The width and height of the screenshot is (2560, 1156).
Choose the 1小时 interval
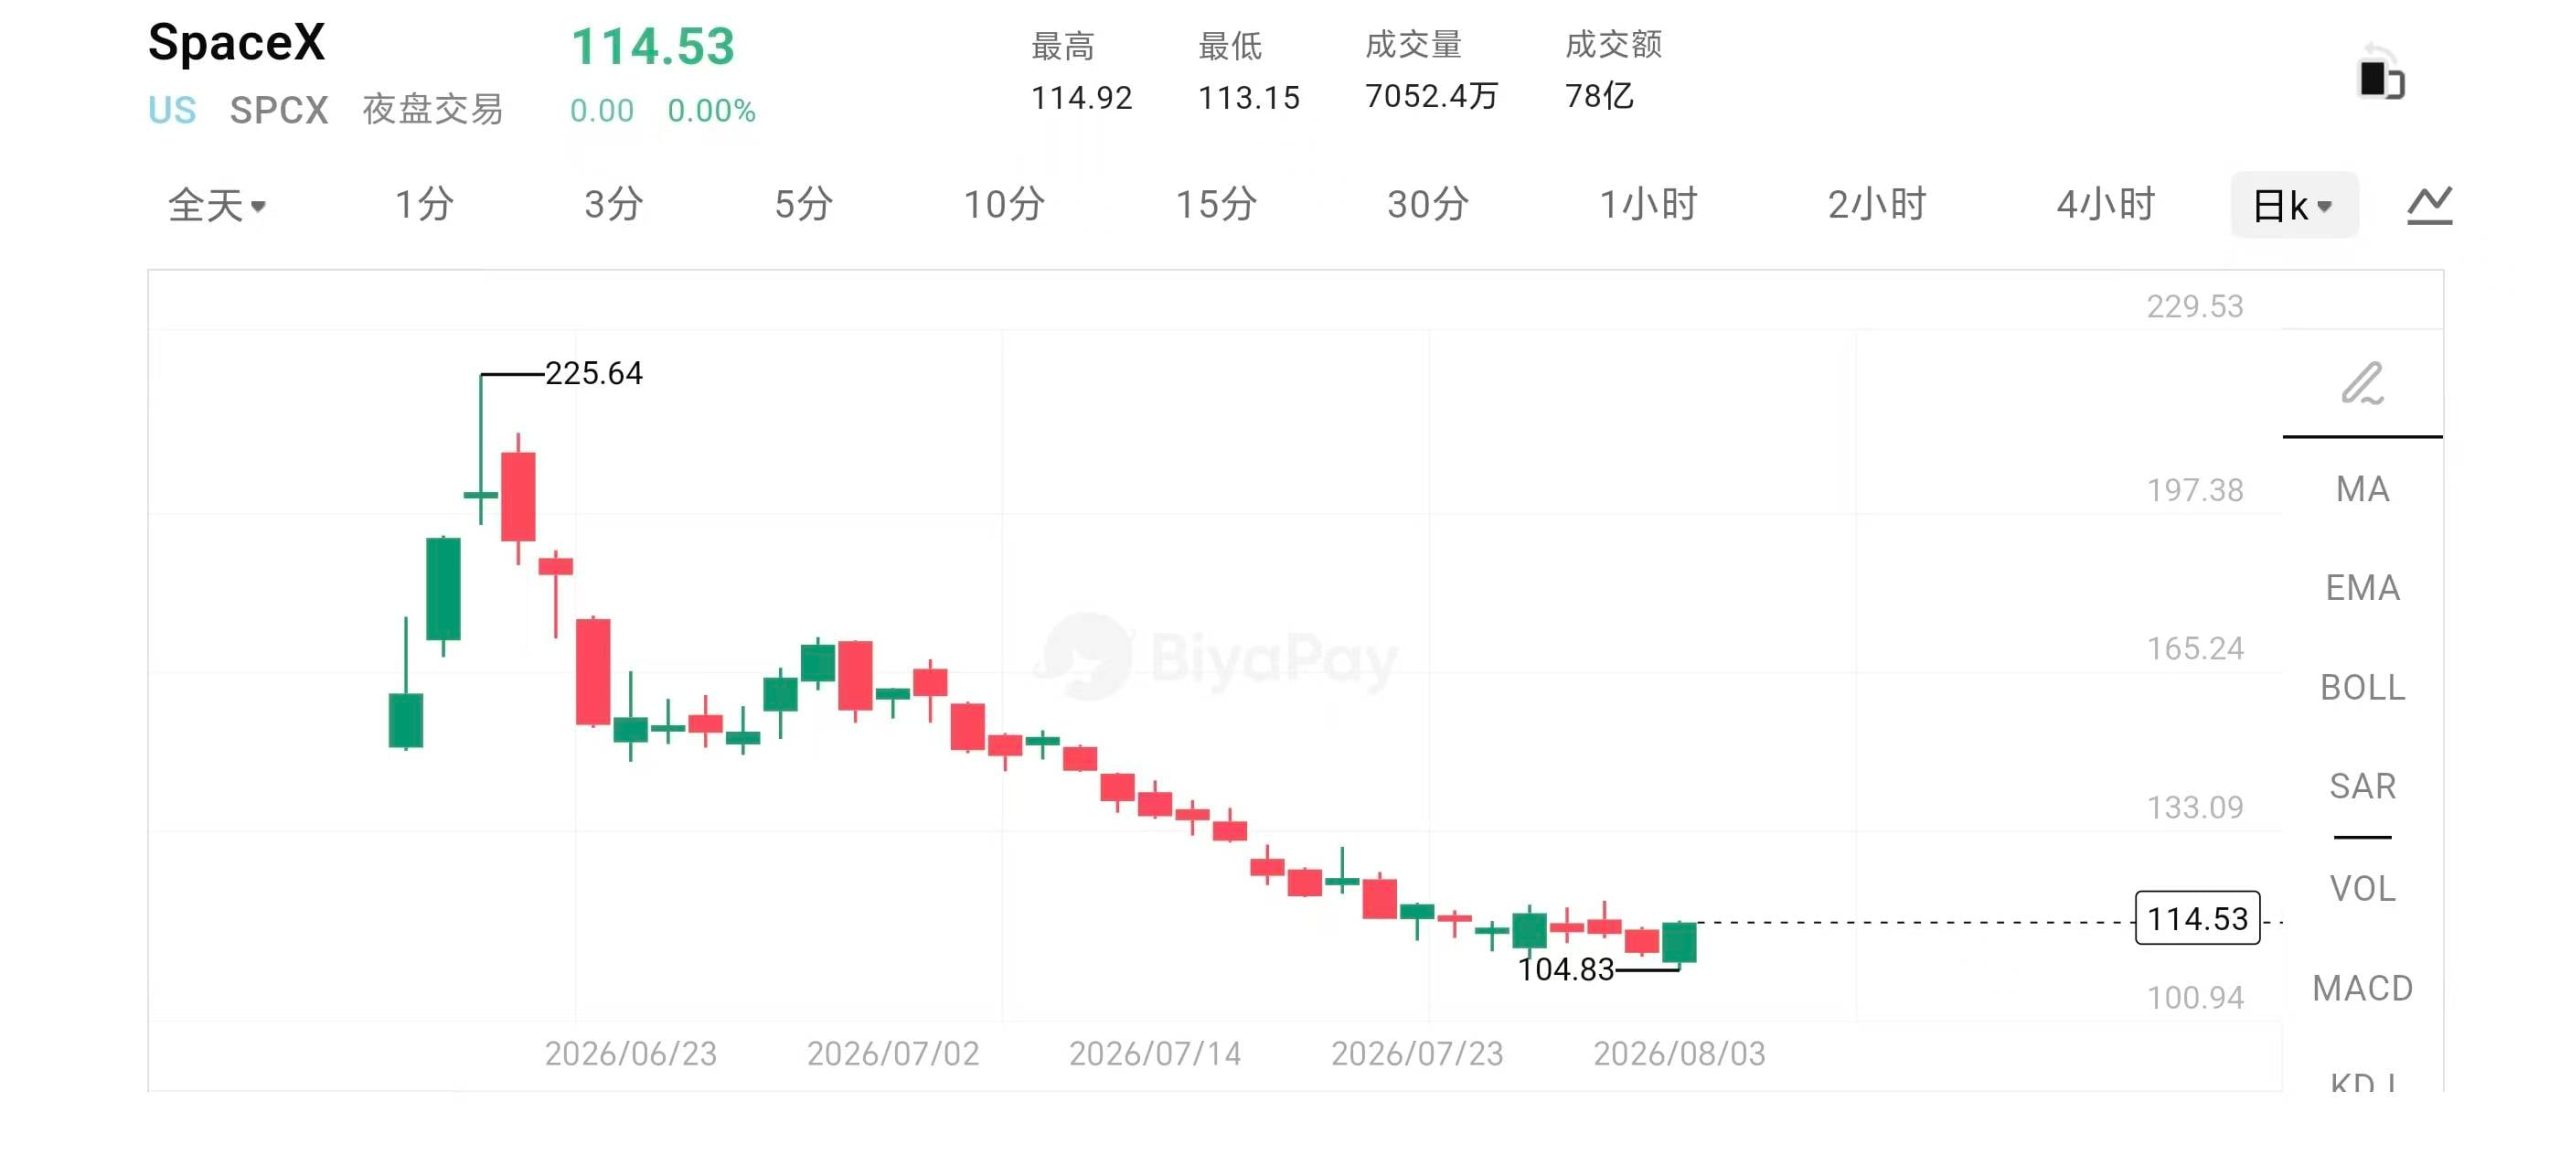click(x=1648, y=205)
